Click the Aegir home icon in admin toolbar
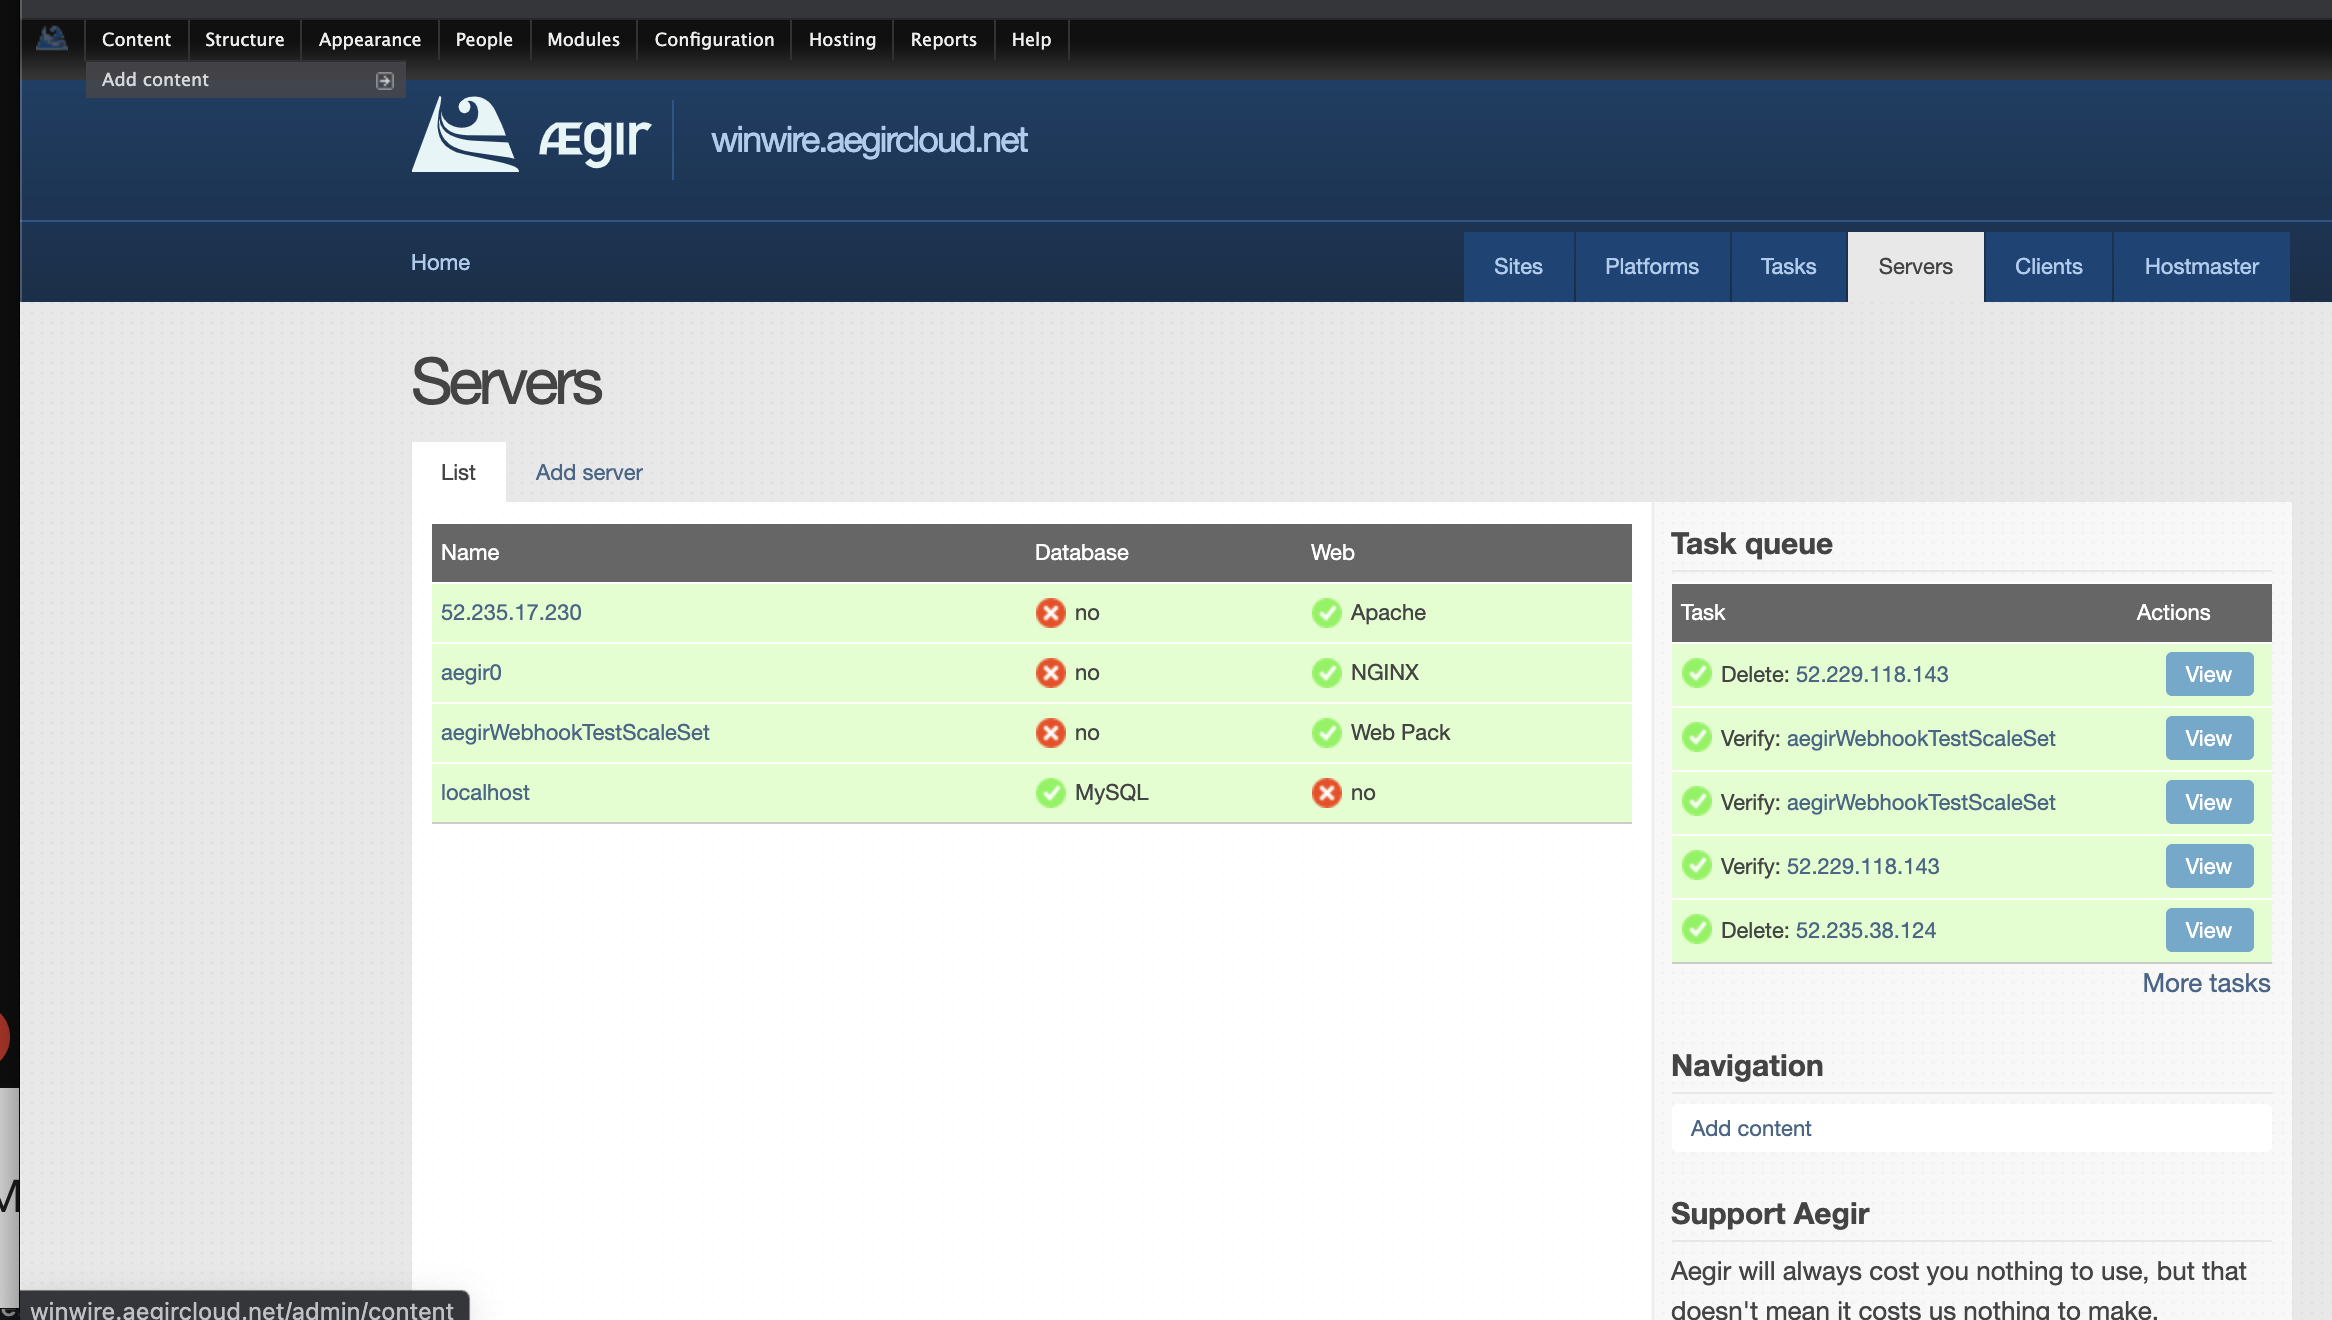The image size is (2332, 1320). (52, 39)
